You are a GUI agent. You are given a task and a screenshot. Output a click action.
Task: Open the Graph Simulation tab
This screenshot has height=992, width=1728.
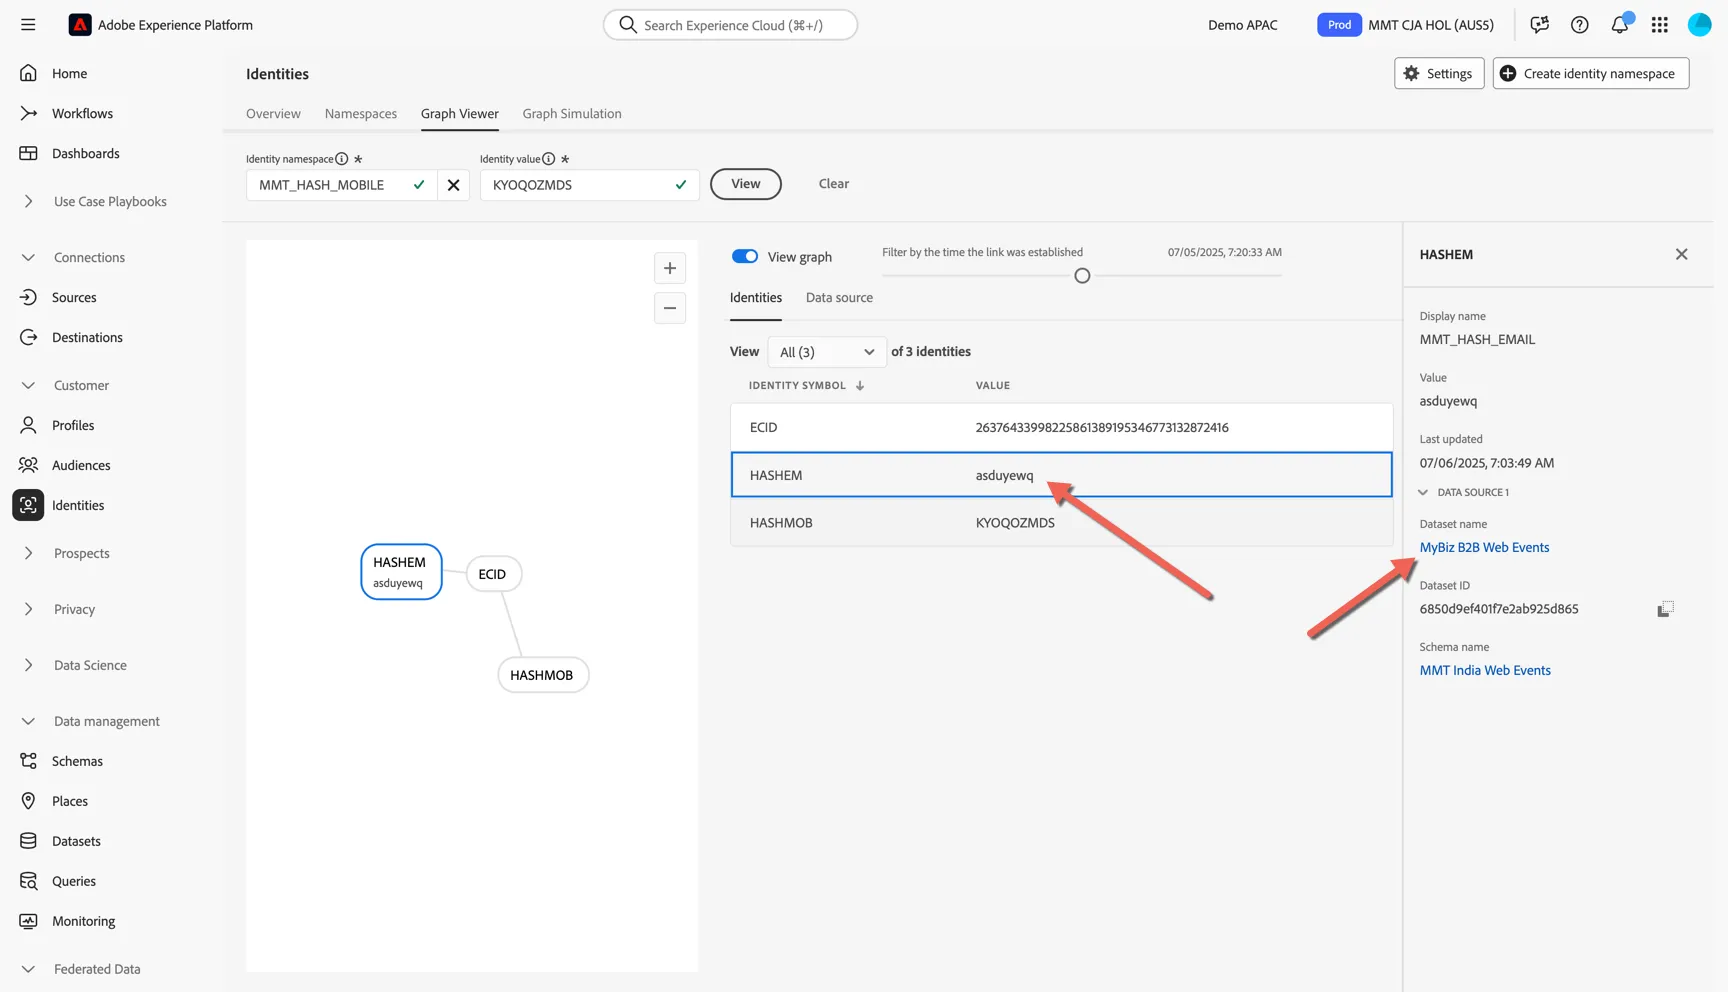click(572, 114)
